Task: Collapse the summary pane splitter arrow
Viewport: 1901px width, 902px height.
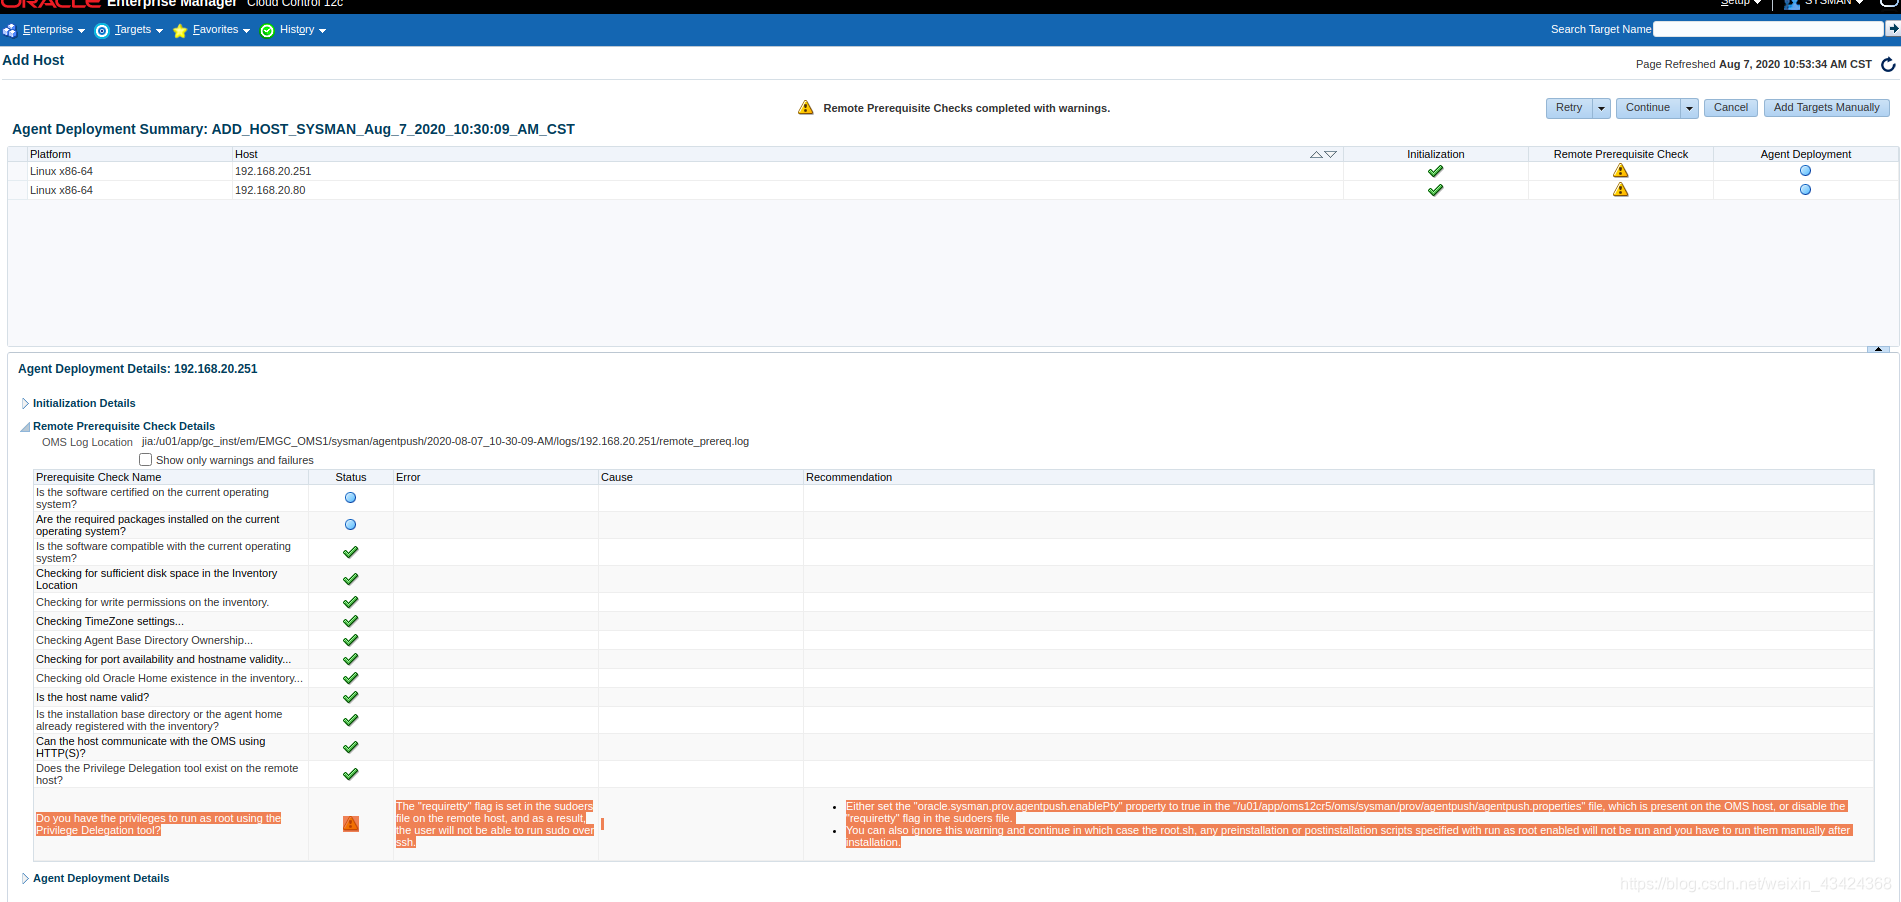Action: [x=1878, y=349]
